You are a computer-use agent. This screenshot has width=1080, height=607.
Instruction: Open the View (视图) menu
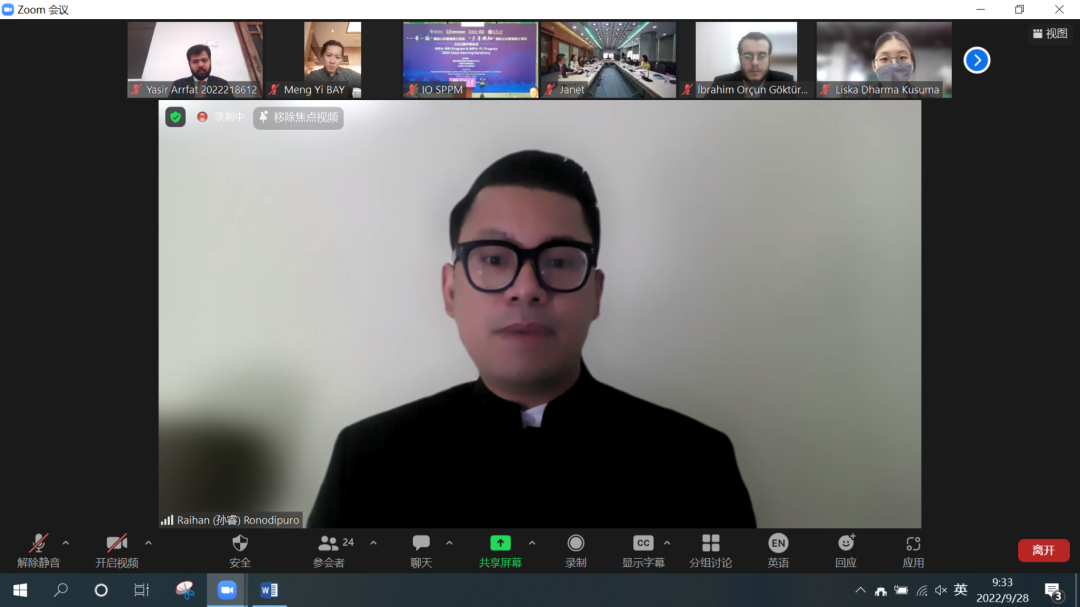tap(1050, 33)
